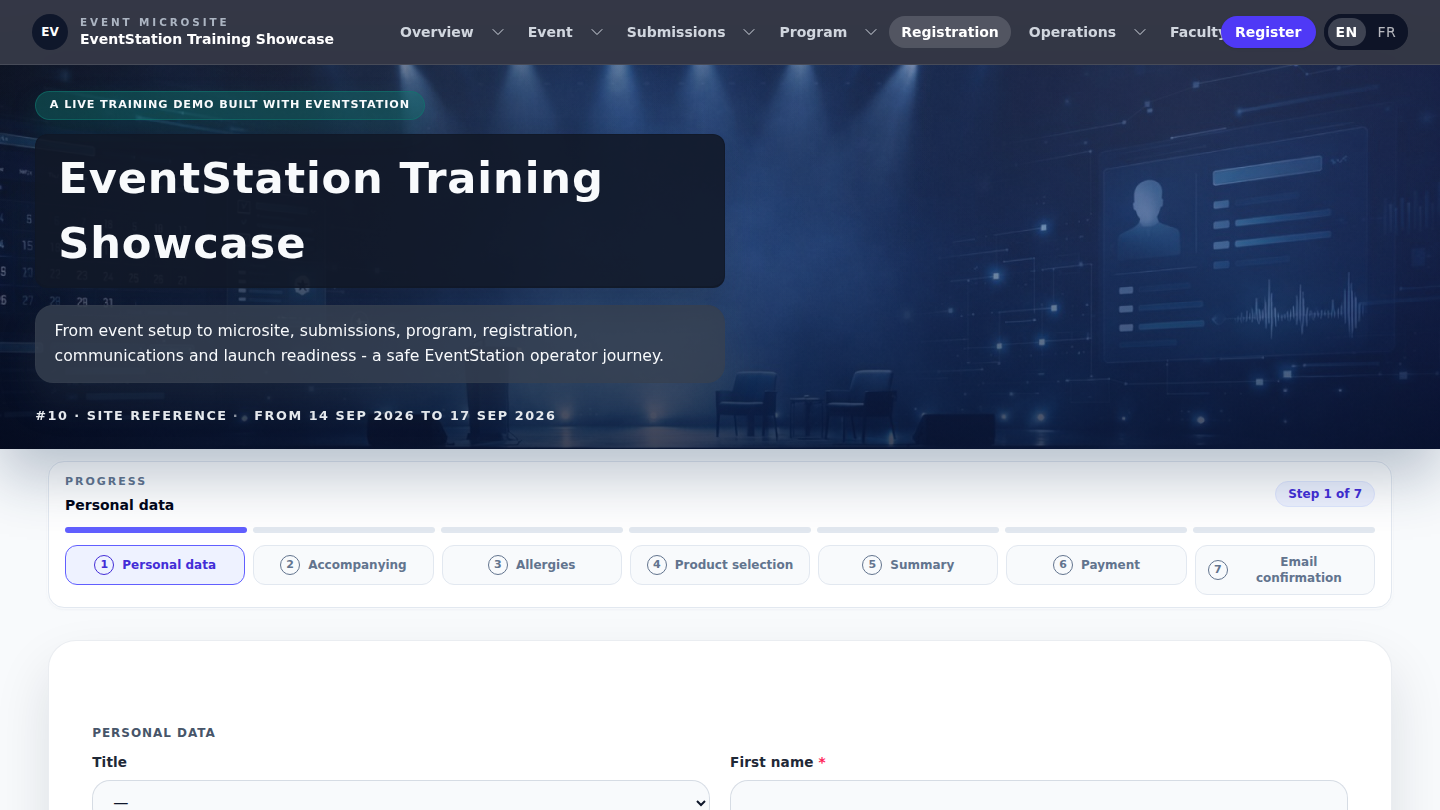The image size is (1440, 810).
Task: Click the EV logo badge
Action: point(50,32)
